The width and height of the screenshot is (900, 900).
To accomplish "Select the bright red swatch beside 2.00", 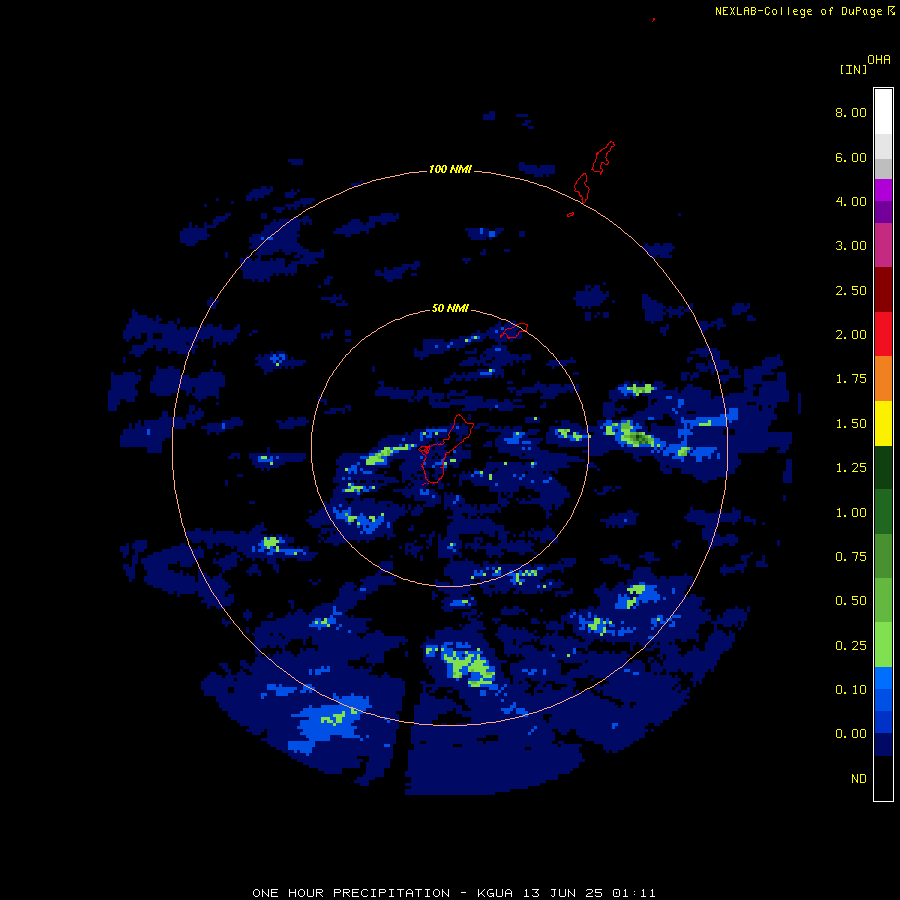I will click(x=883, y=334).
